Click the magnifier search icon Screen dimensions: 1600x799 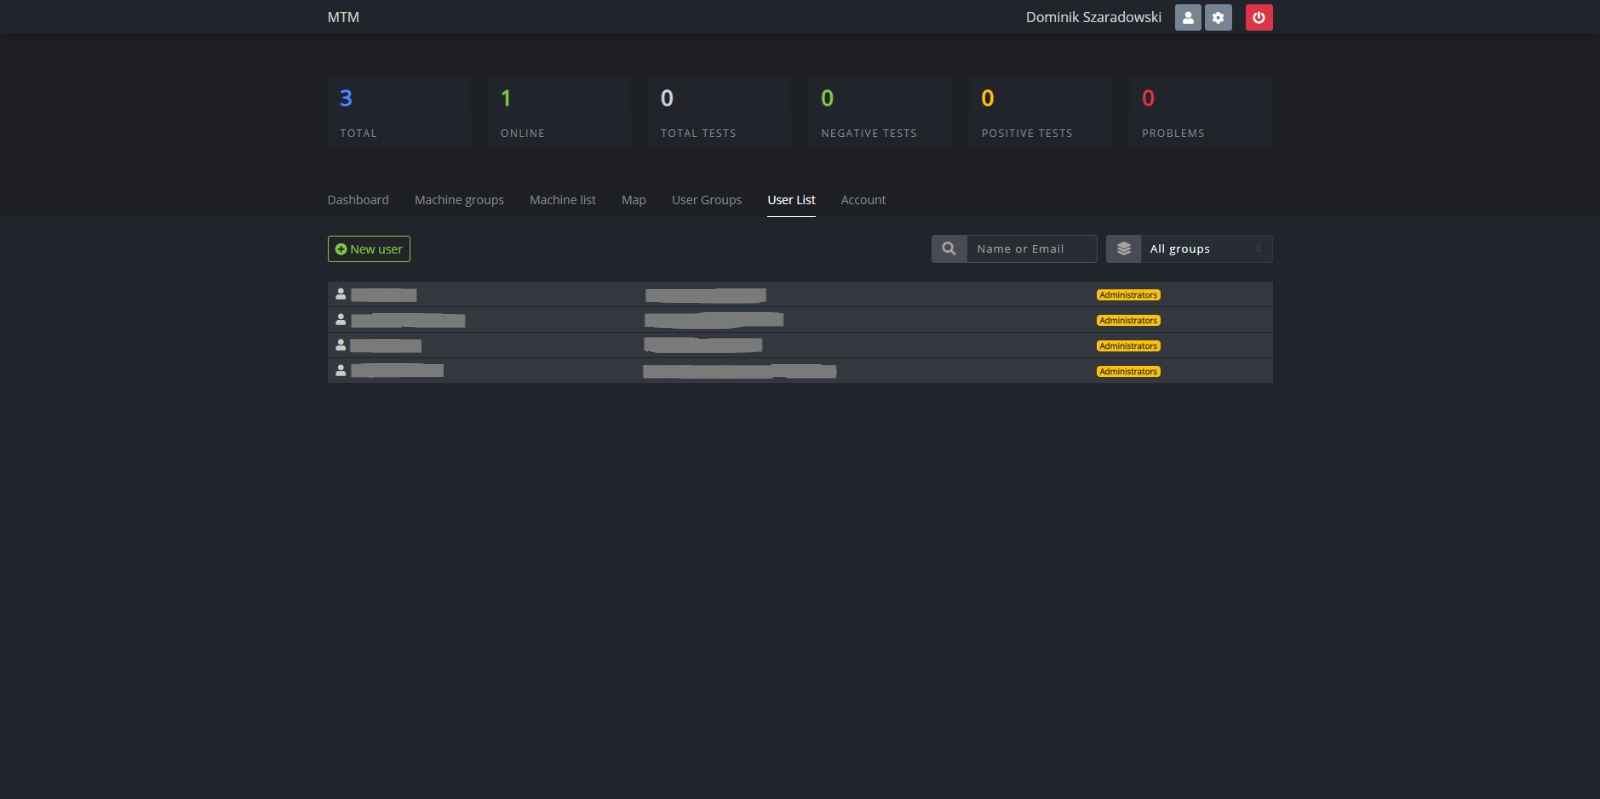[949, 249]
